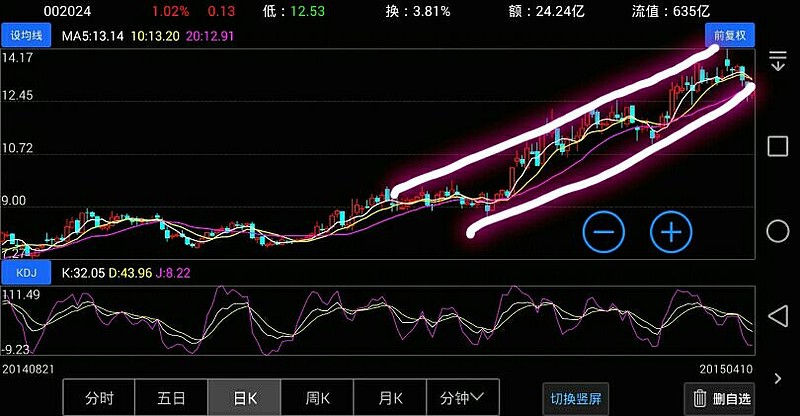The width and height of the screenshot is (800, 416).
Task: Tap the J:8.22 indicator value
Action: coord(173,273)
